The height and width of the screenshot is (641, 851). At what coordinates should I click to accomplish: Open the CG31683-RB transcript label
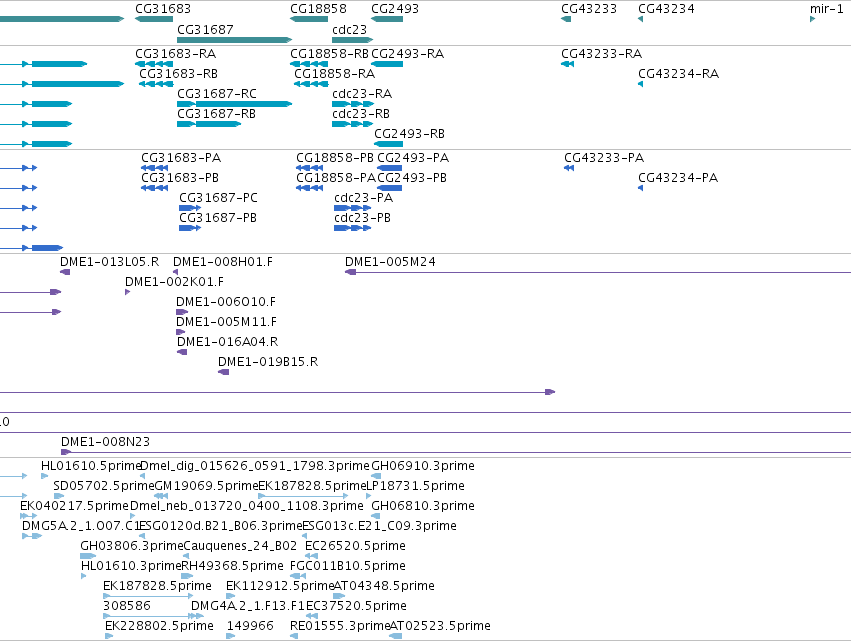179,74
